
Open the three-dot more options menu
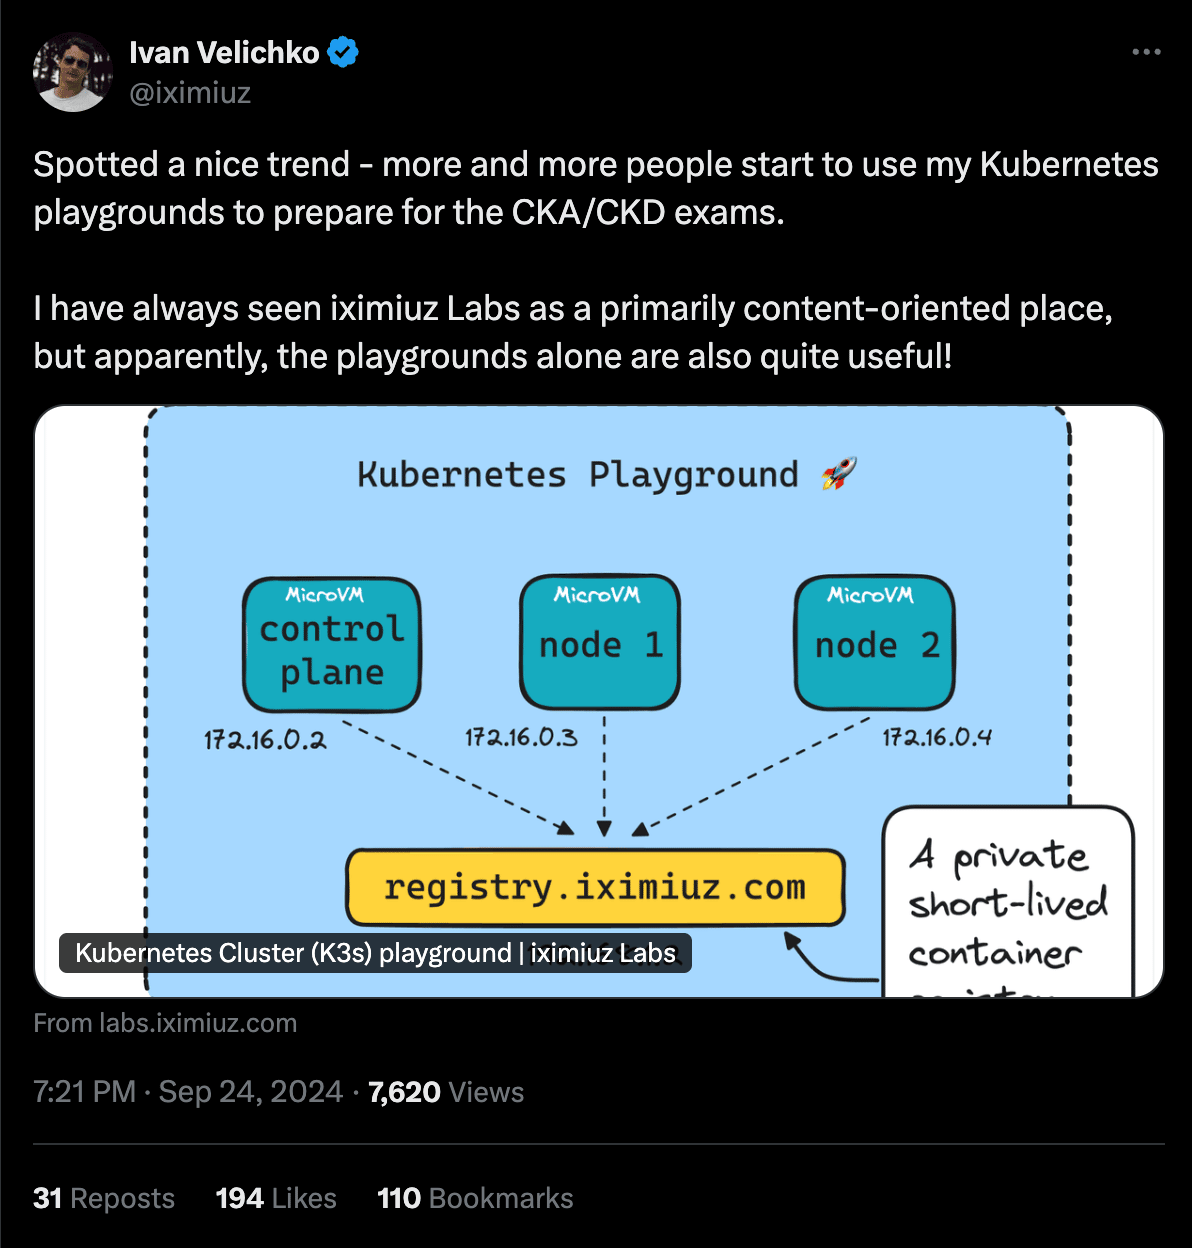click(1146, 52)
